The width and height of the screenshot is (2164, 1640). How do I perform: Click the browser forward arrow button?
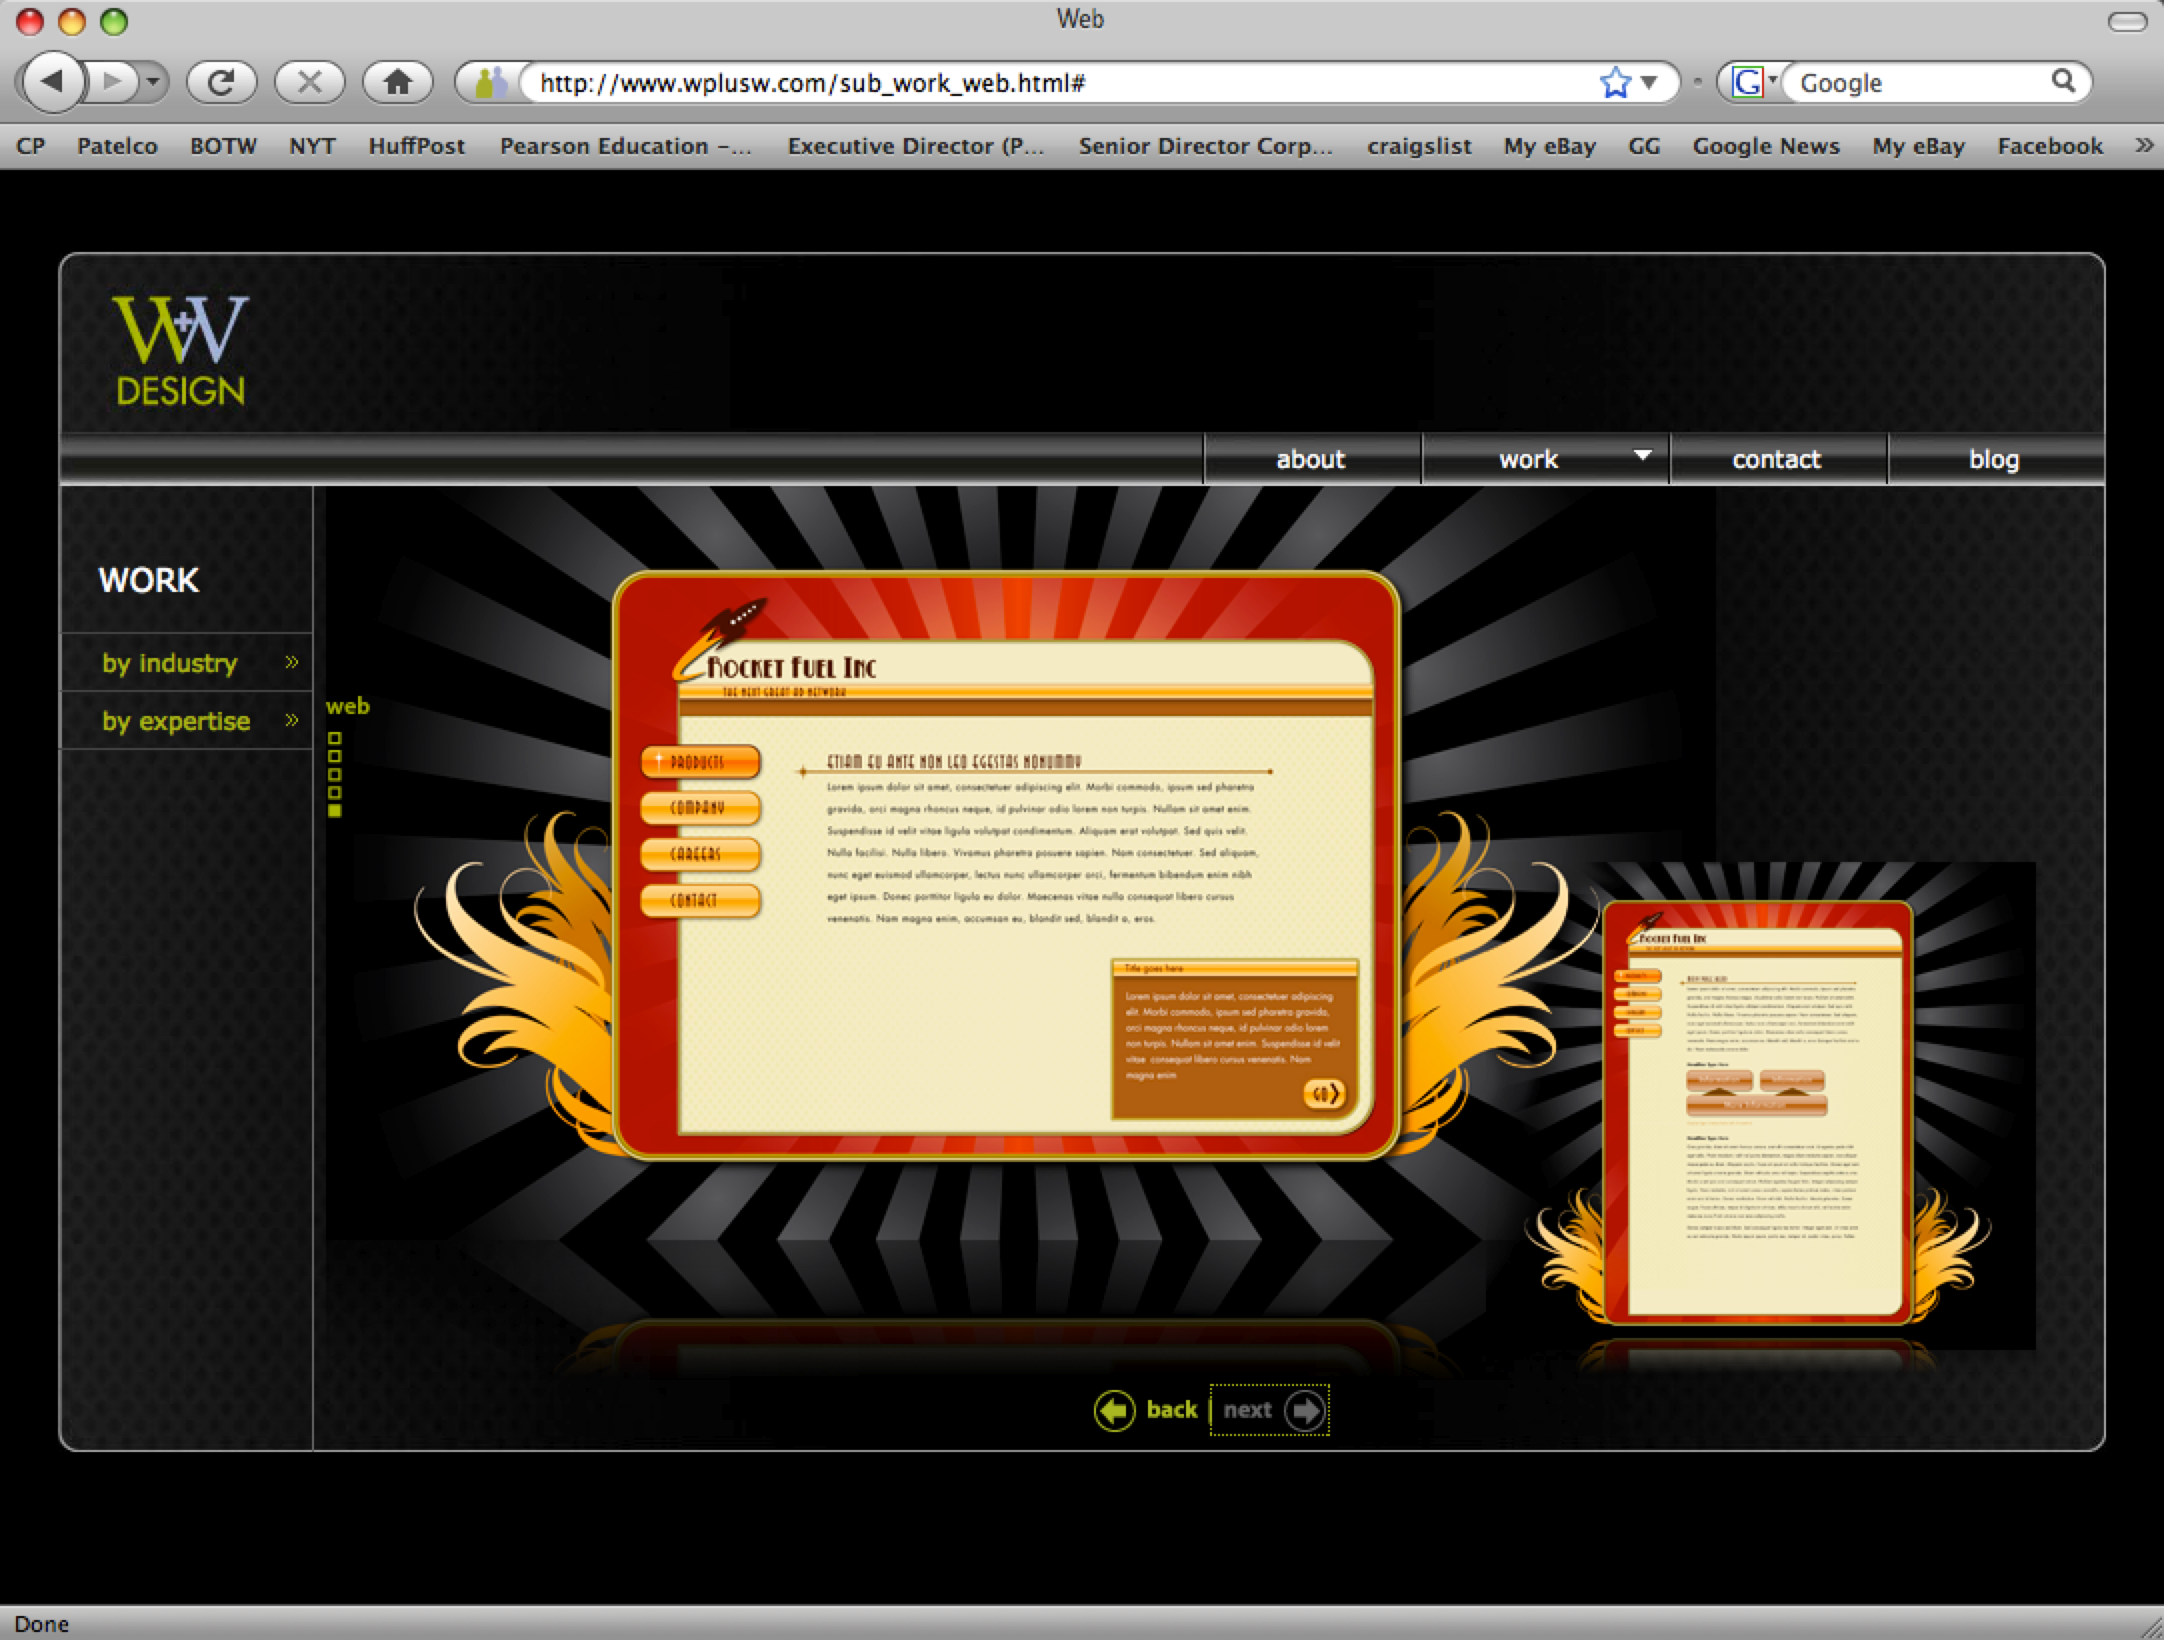(x=114, y=81)
